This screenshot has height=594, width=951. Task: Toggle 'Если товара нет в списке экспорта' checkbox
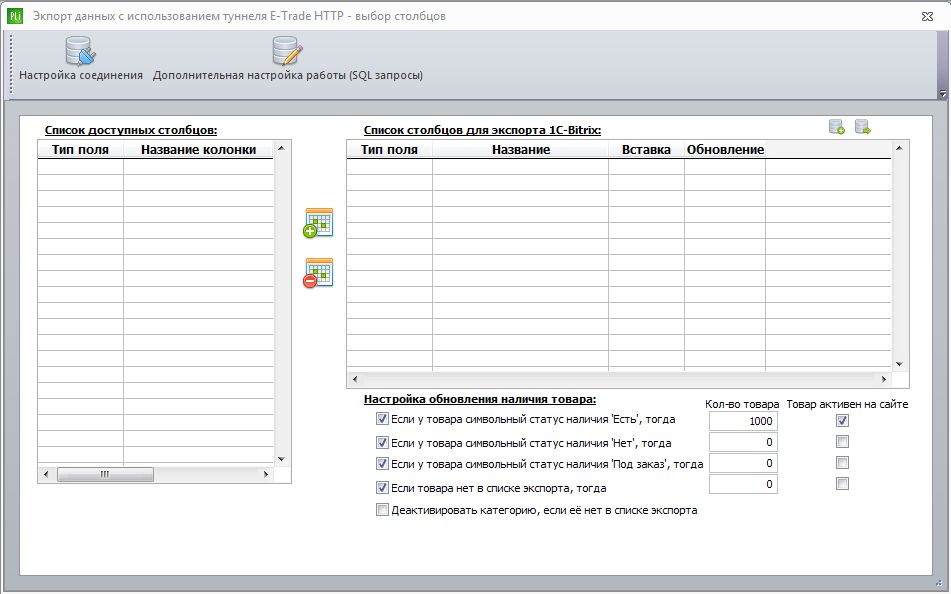382,487
